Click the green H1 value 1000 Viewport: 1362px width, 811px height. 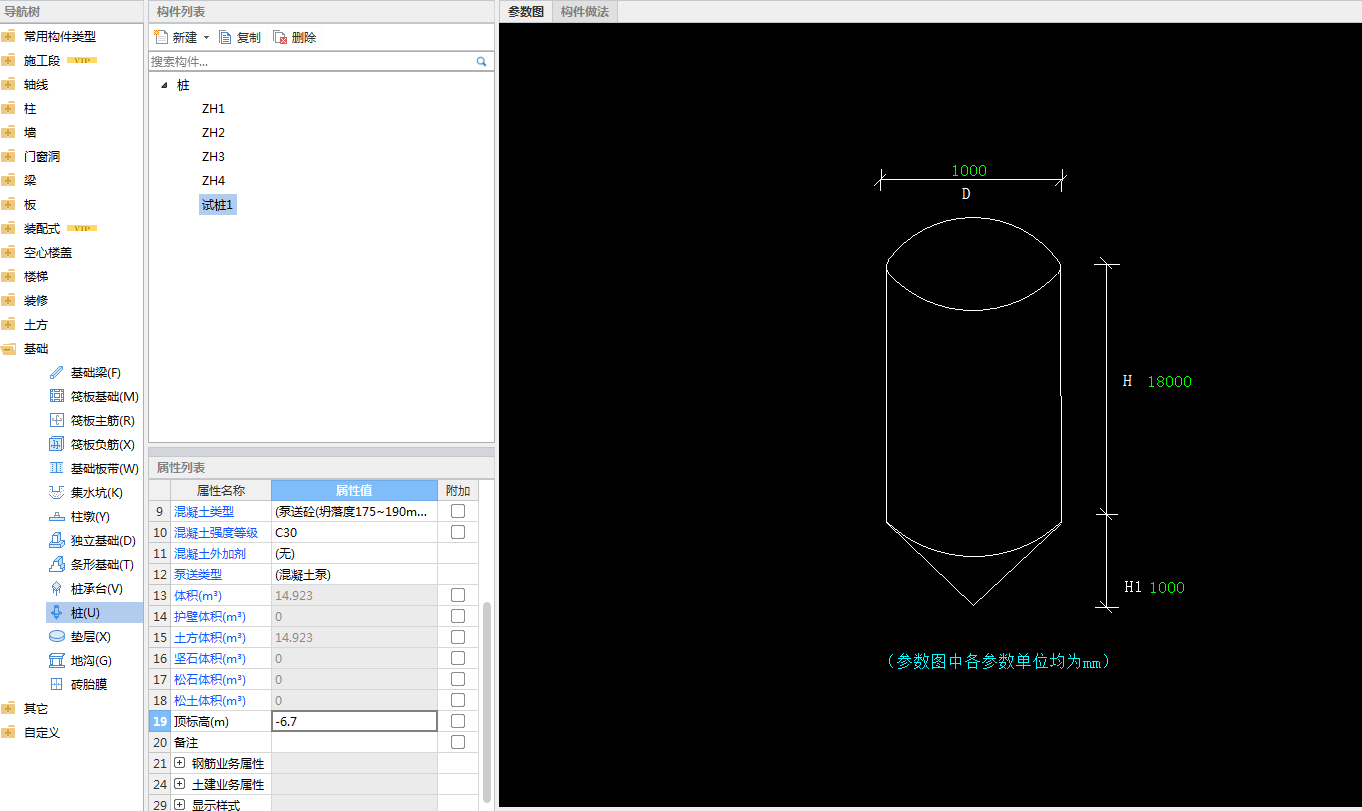pyautogui.click(x=1167, y=587)
